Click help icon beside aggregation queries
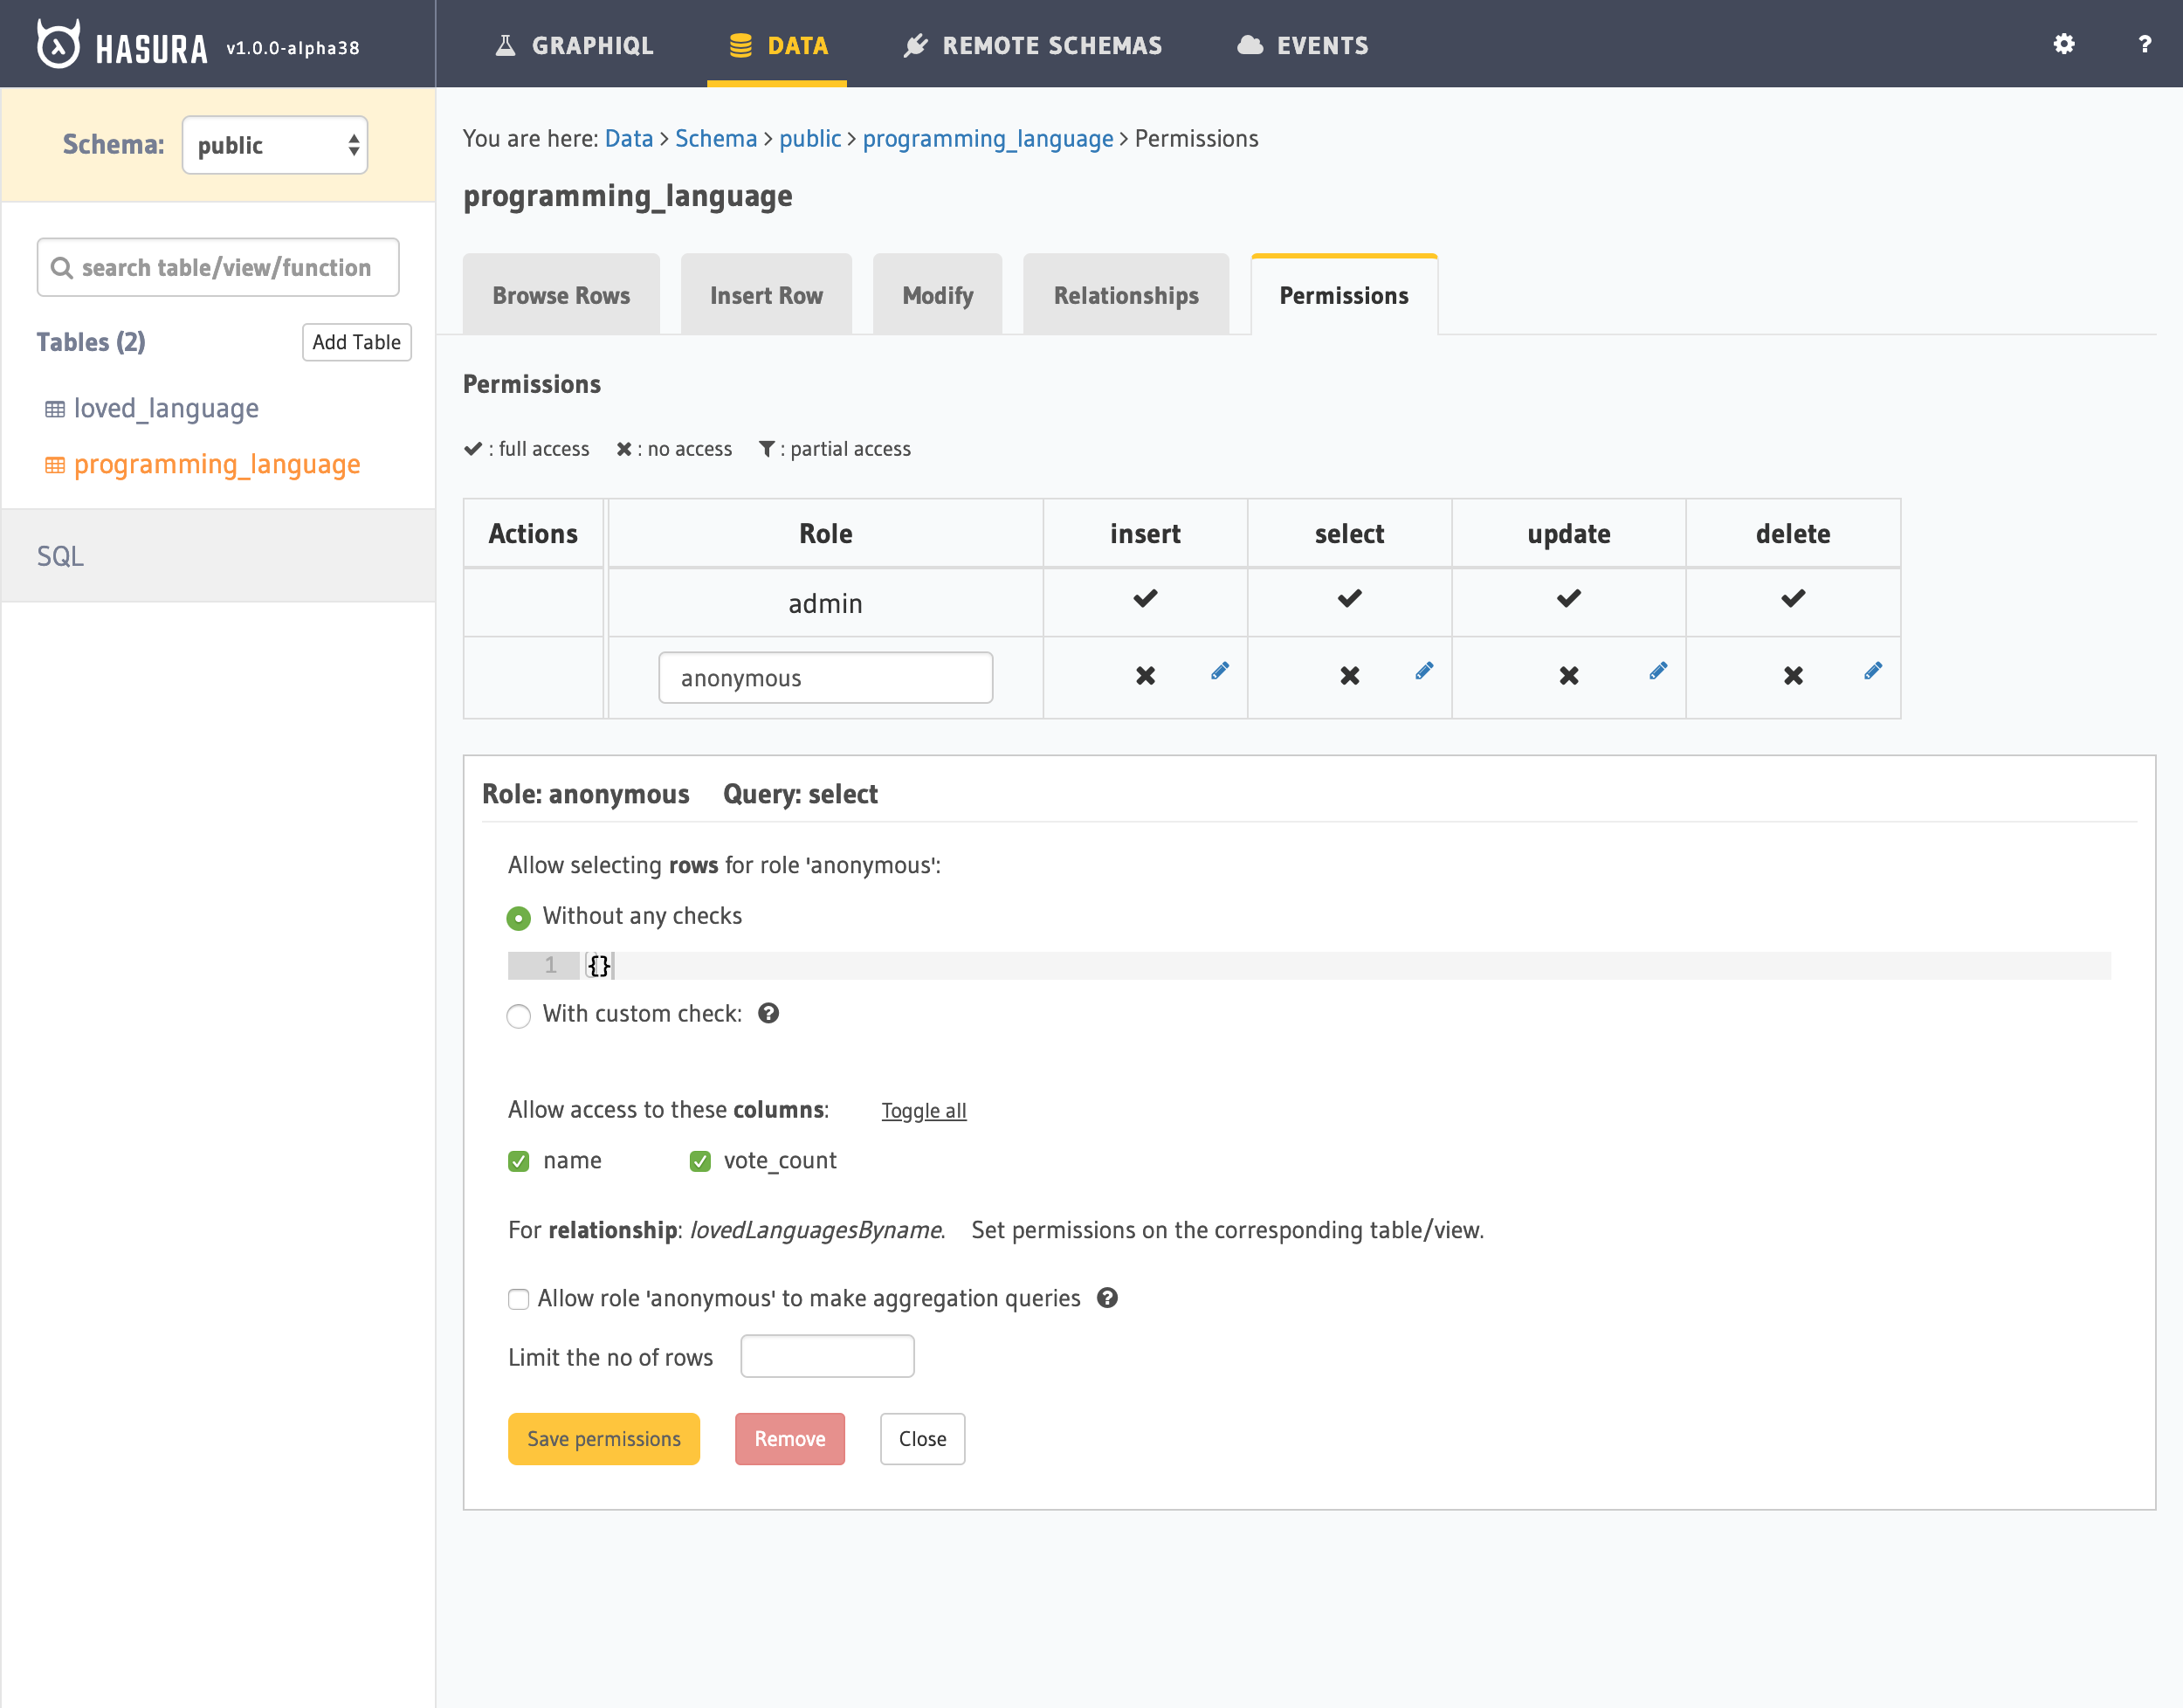Image resolution: width=2183 pixels, height=1708 pixels. (1106, 1298)
